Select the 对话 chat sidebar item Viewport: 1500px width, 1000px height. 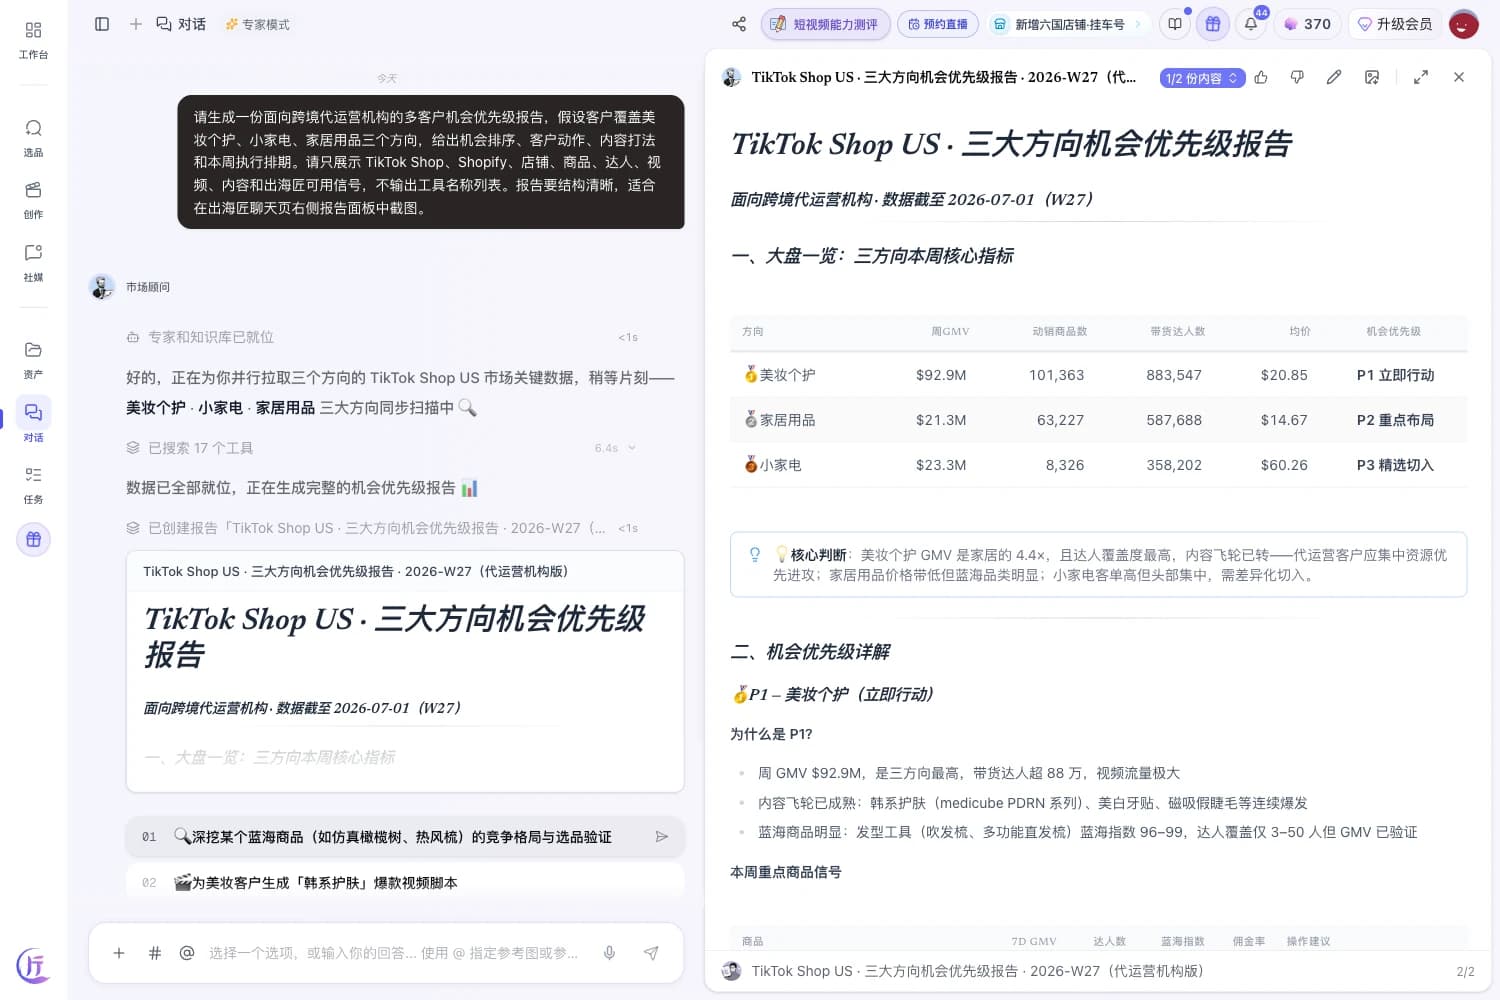33,422
